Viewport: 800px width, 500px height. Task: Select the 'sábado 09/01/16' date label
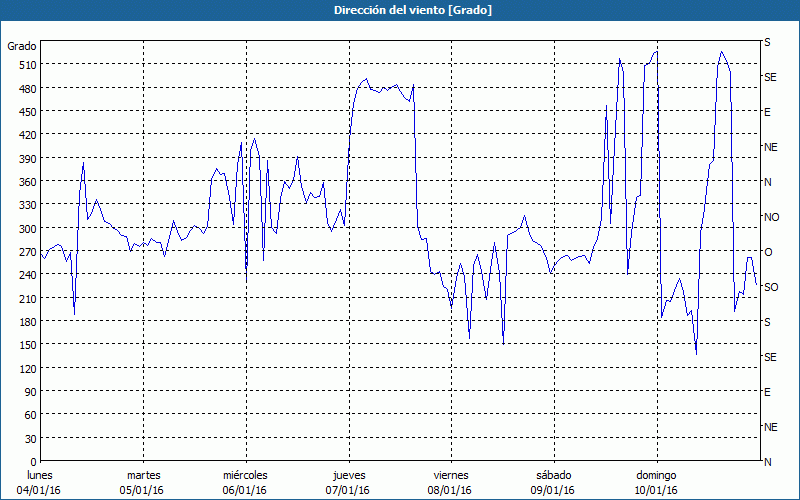point(553,482)
